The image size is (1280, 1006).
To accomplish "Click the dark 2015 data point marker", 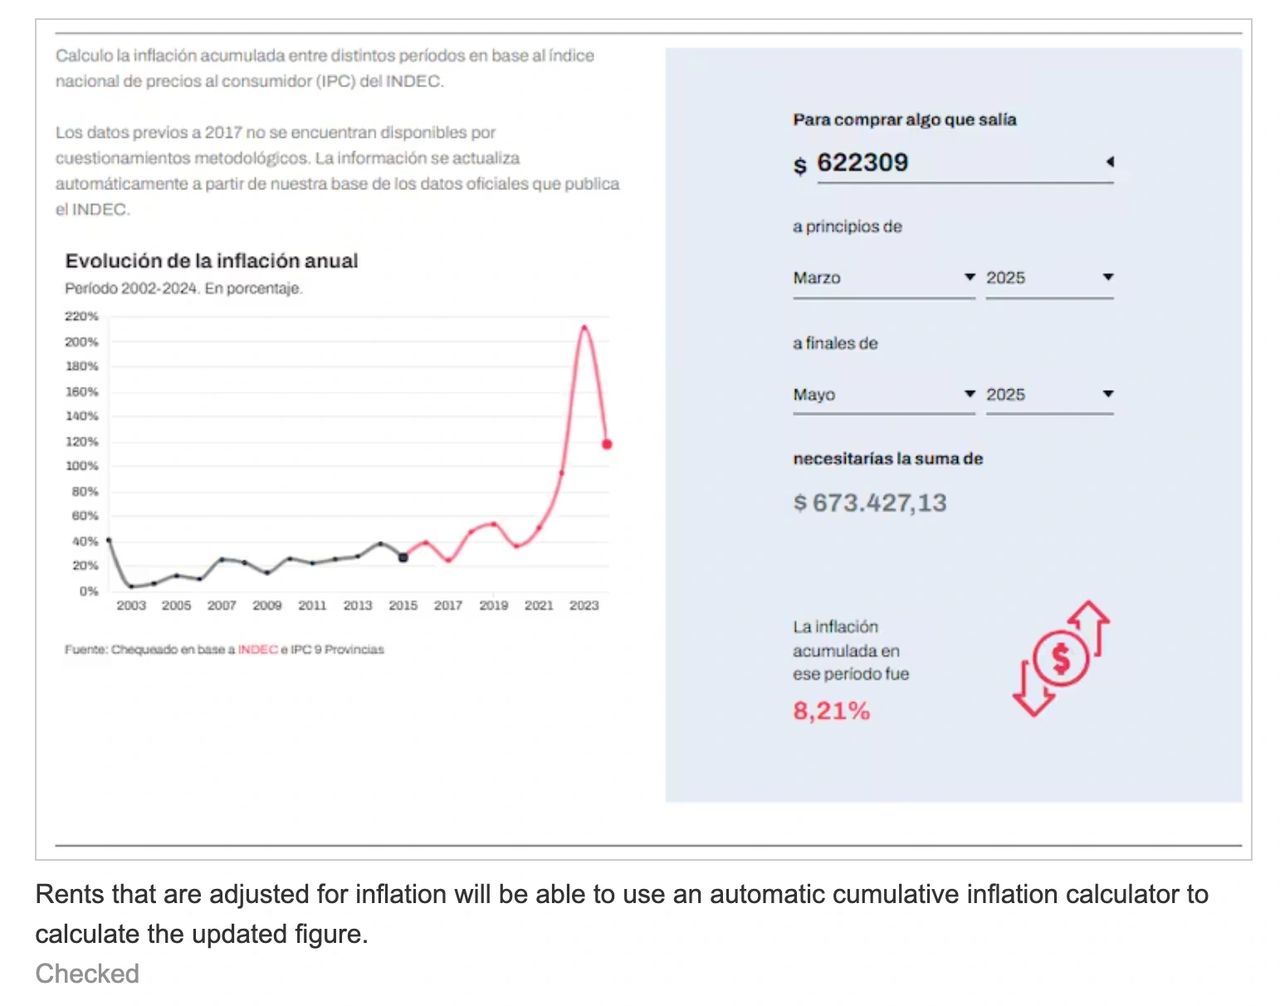I will click(x=403, y=557).
